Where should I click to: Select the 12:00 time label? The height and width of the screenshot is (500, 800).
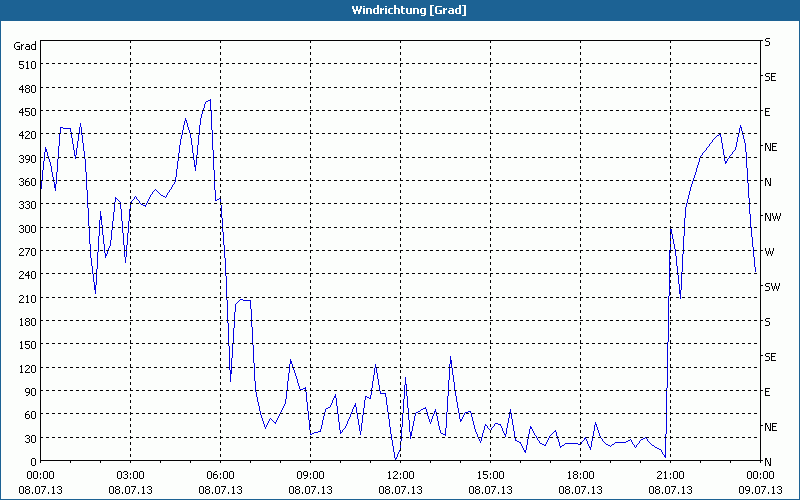coord(401,476)
